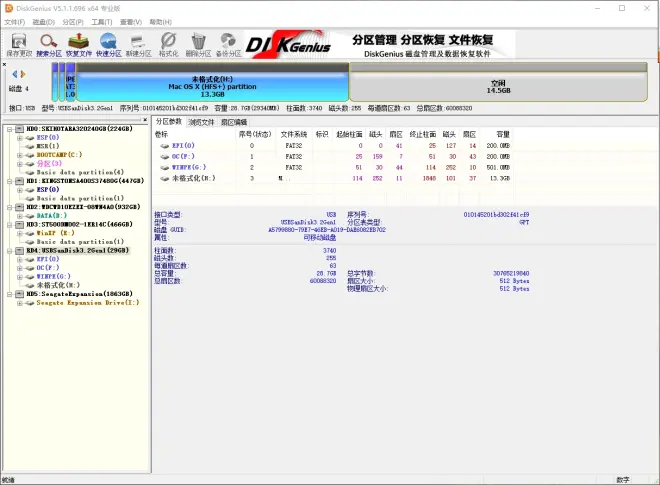Click the 序号(状态) column header

pyautogui.click(x=255, y=134)
